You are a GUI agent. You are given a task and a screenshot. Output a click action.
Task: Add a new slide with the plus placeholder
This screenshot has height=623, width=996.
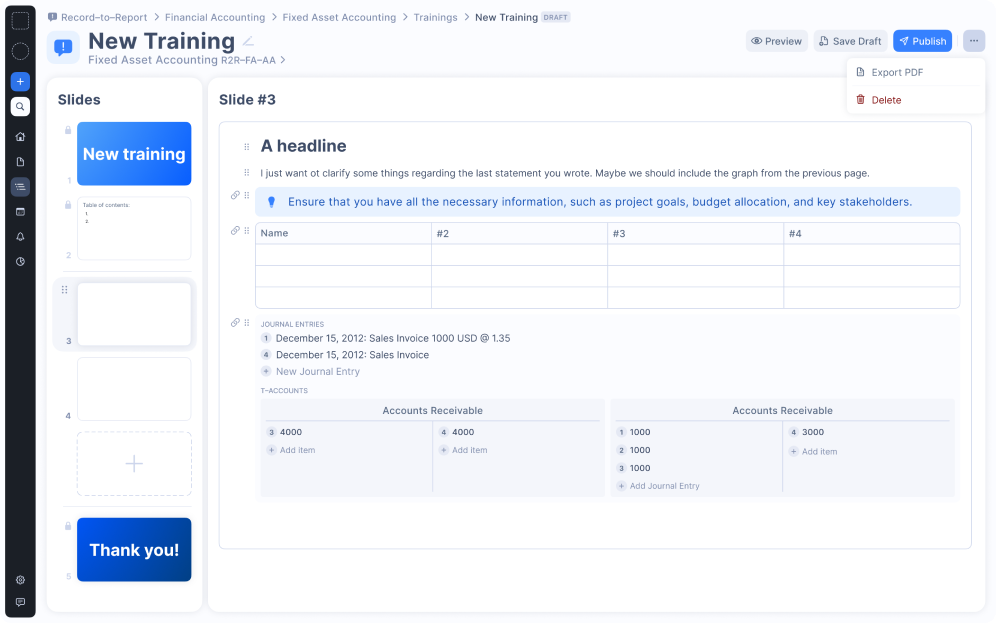click(134, 463)
